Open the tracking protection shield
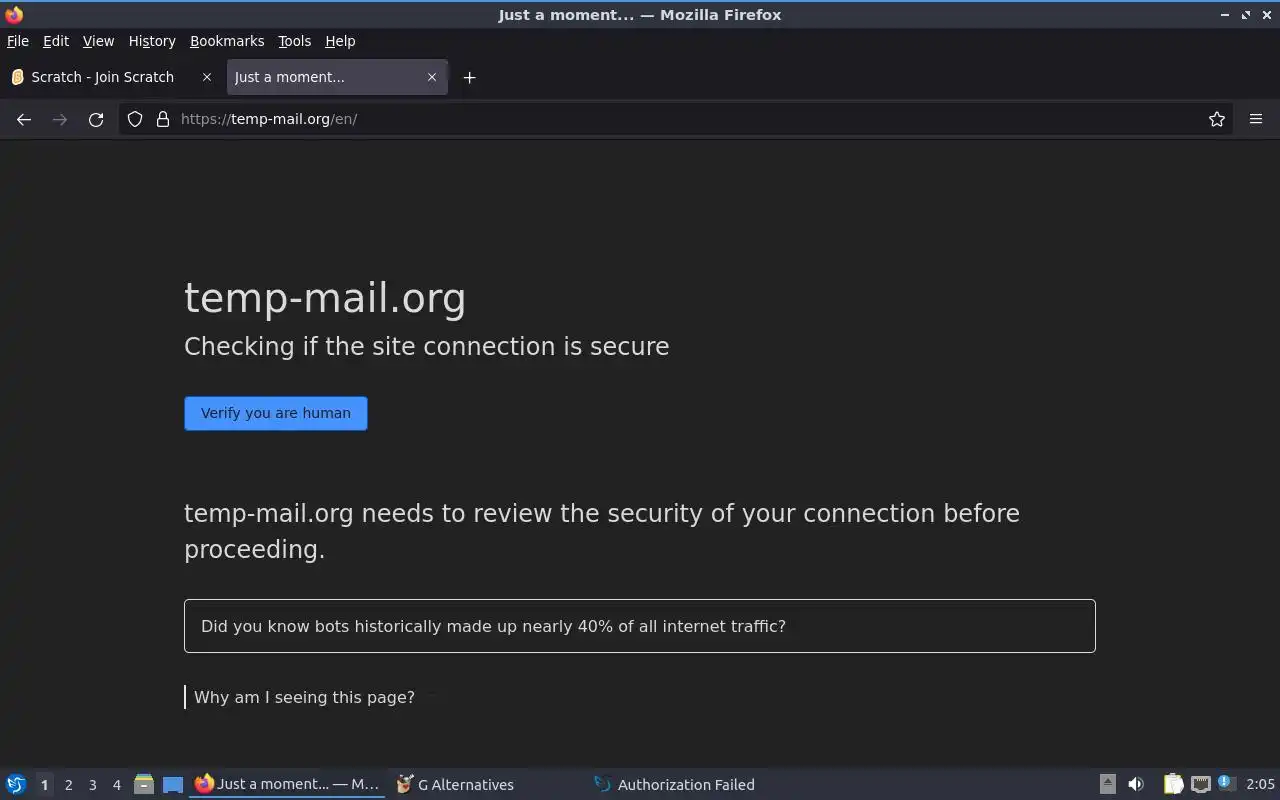This screenshot has height=800, width=1280. click(135, 119)
